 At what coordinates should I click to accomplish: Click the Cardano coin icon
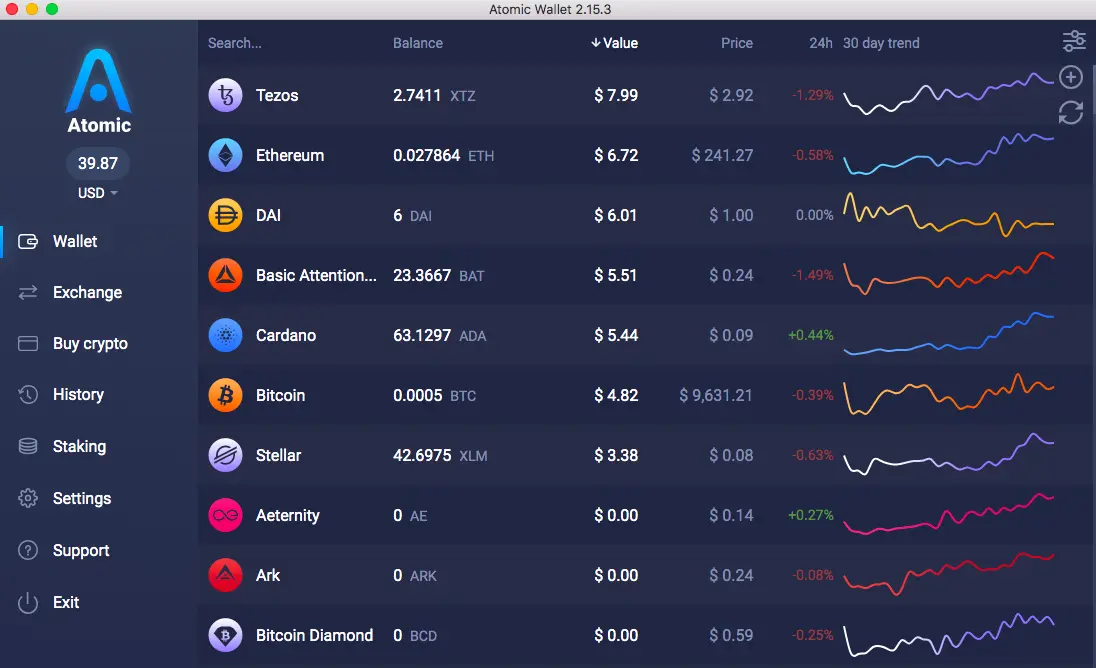pyautogui.click(x=225, y=335)
